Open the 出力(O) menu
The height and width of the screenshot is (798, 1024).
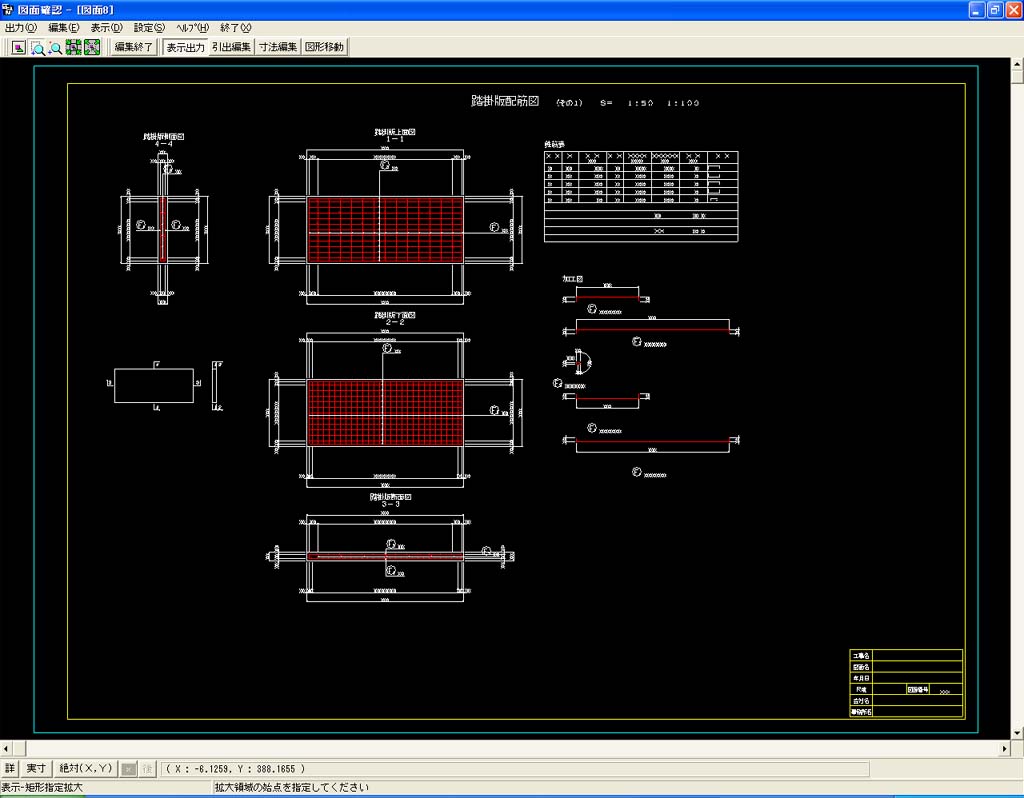click(x=21, y=28)
